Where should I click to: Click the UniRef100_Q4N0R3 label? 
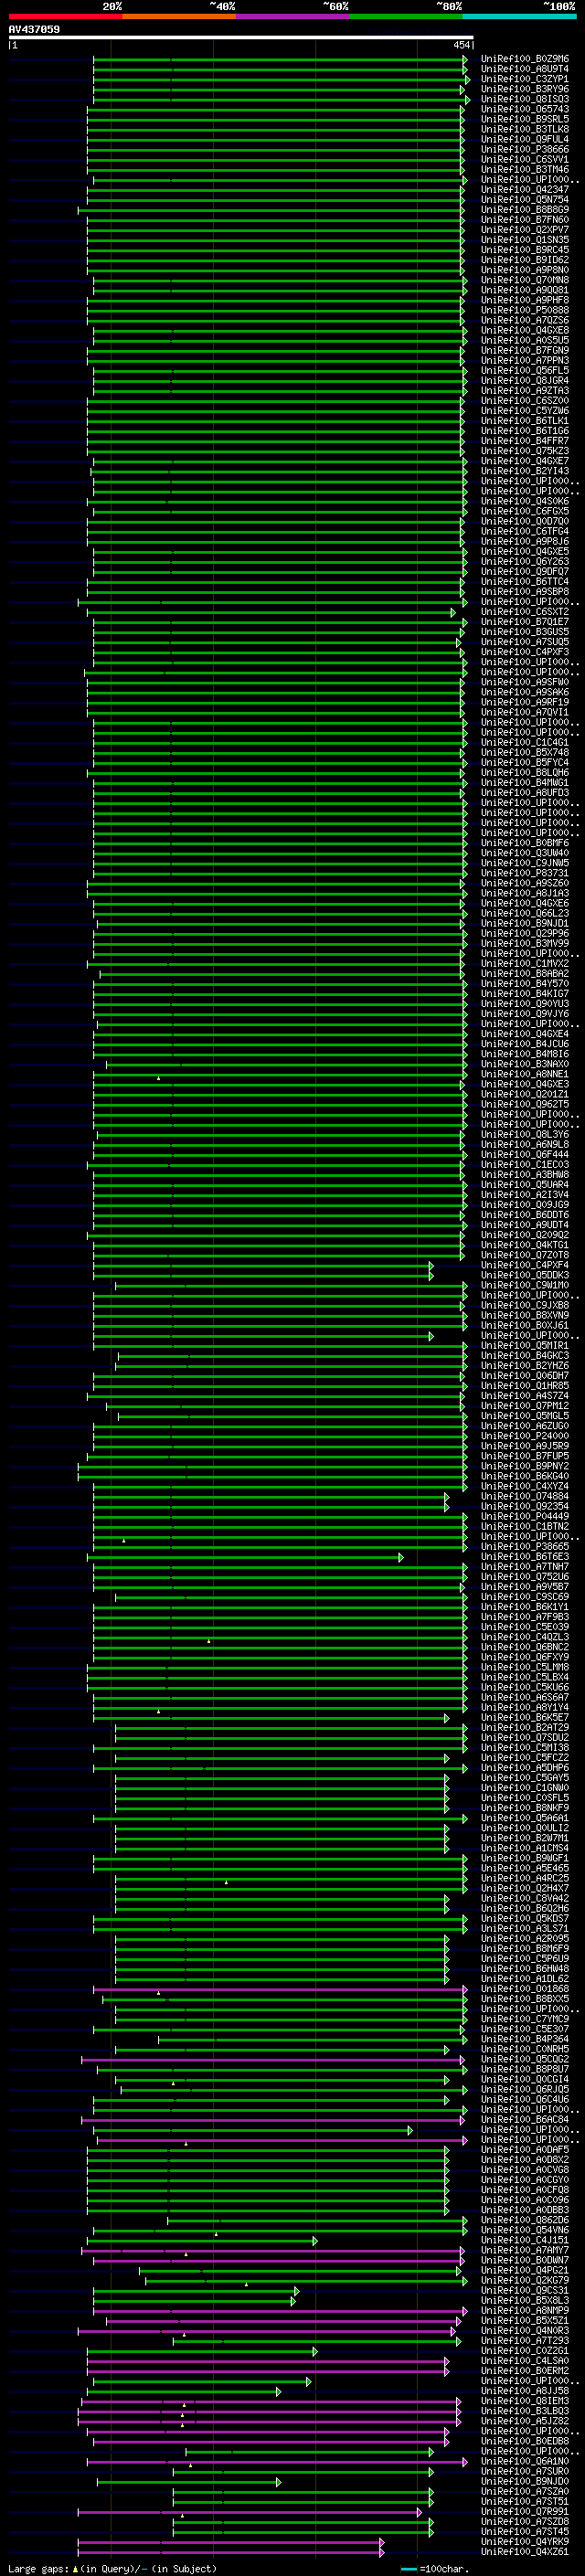pyautogui.click(x=525, y=2330)
